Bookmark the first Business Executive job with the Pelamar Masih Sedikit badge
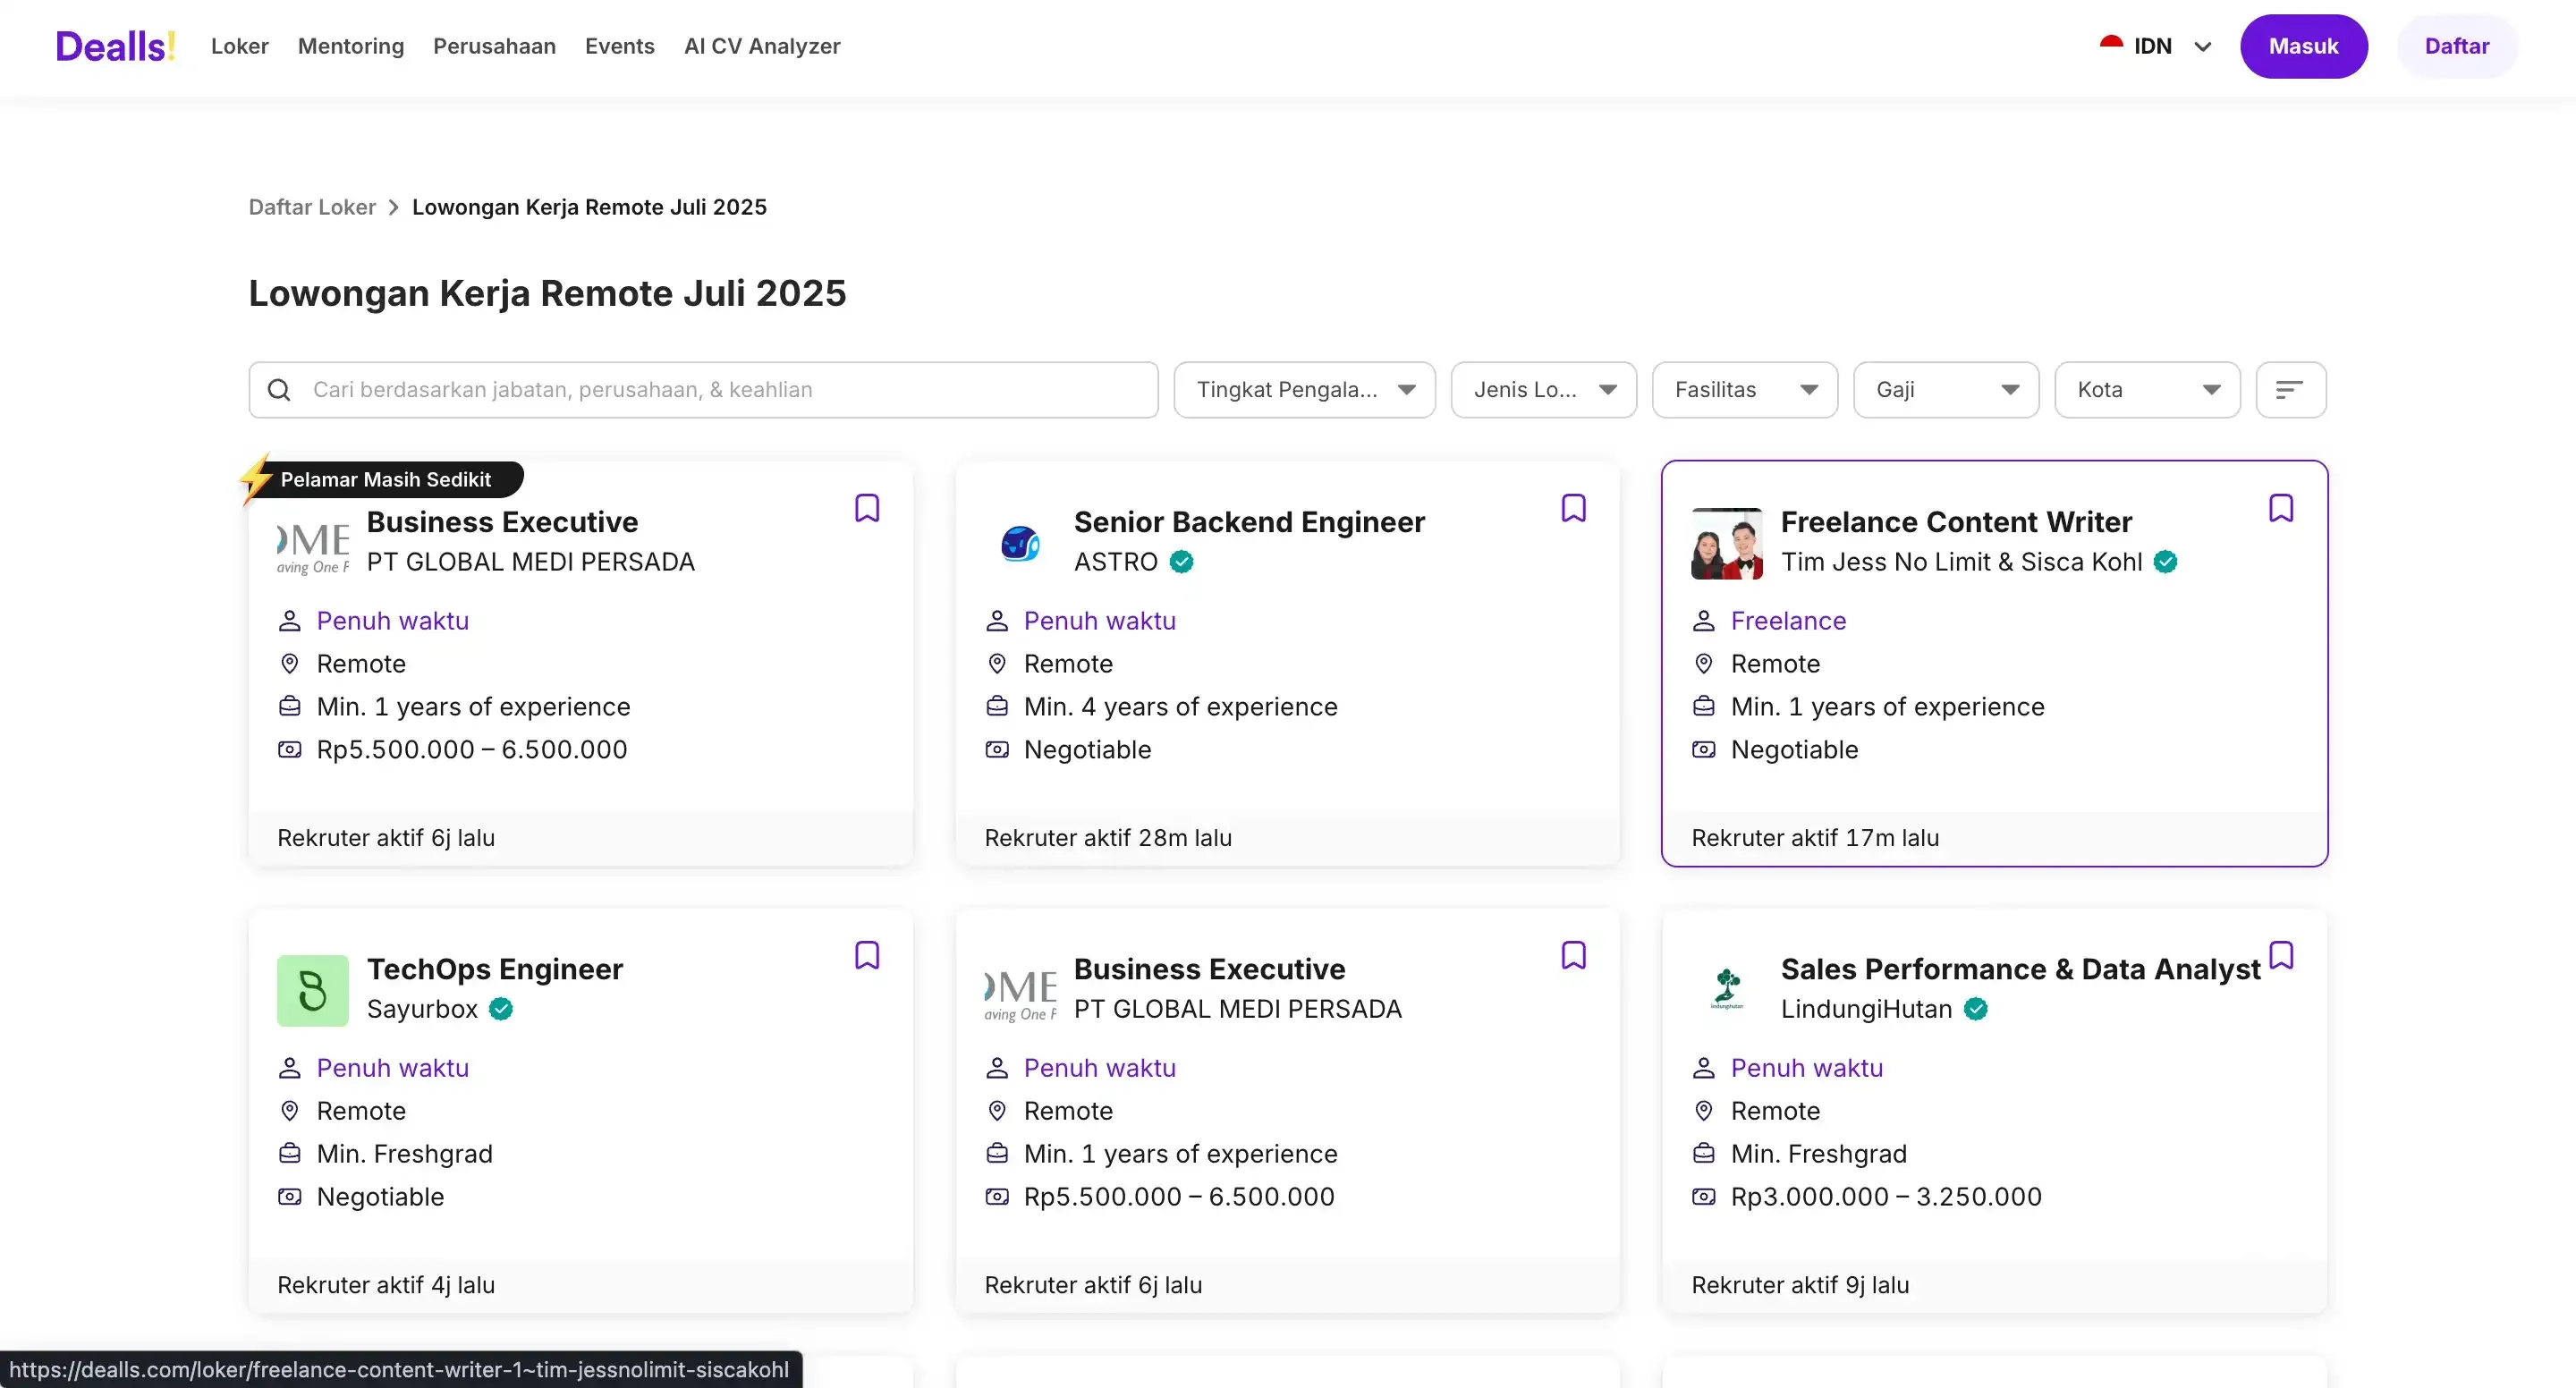The height and width of the screenshot is (1388, 2576). [x=867, y=508]
